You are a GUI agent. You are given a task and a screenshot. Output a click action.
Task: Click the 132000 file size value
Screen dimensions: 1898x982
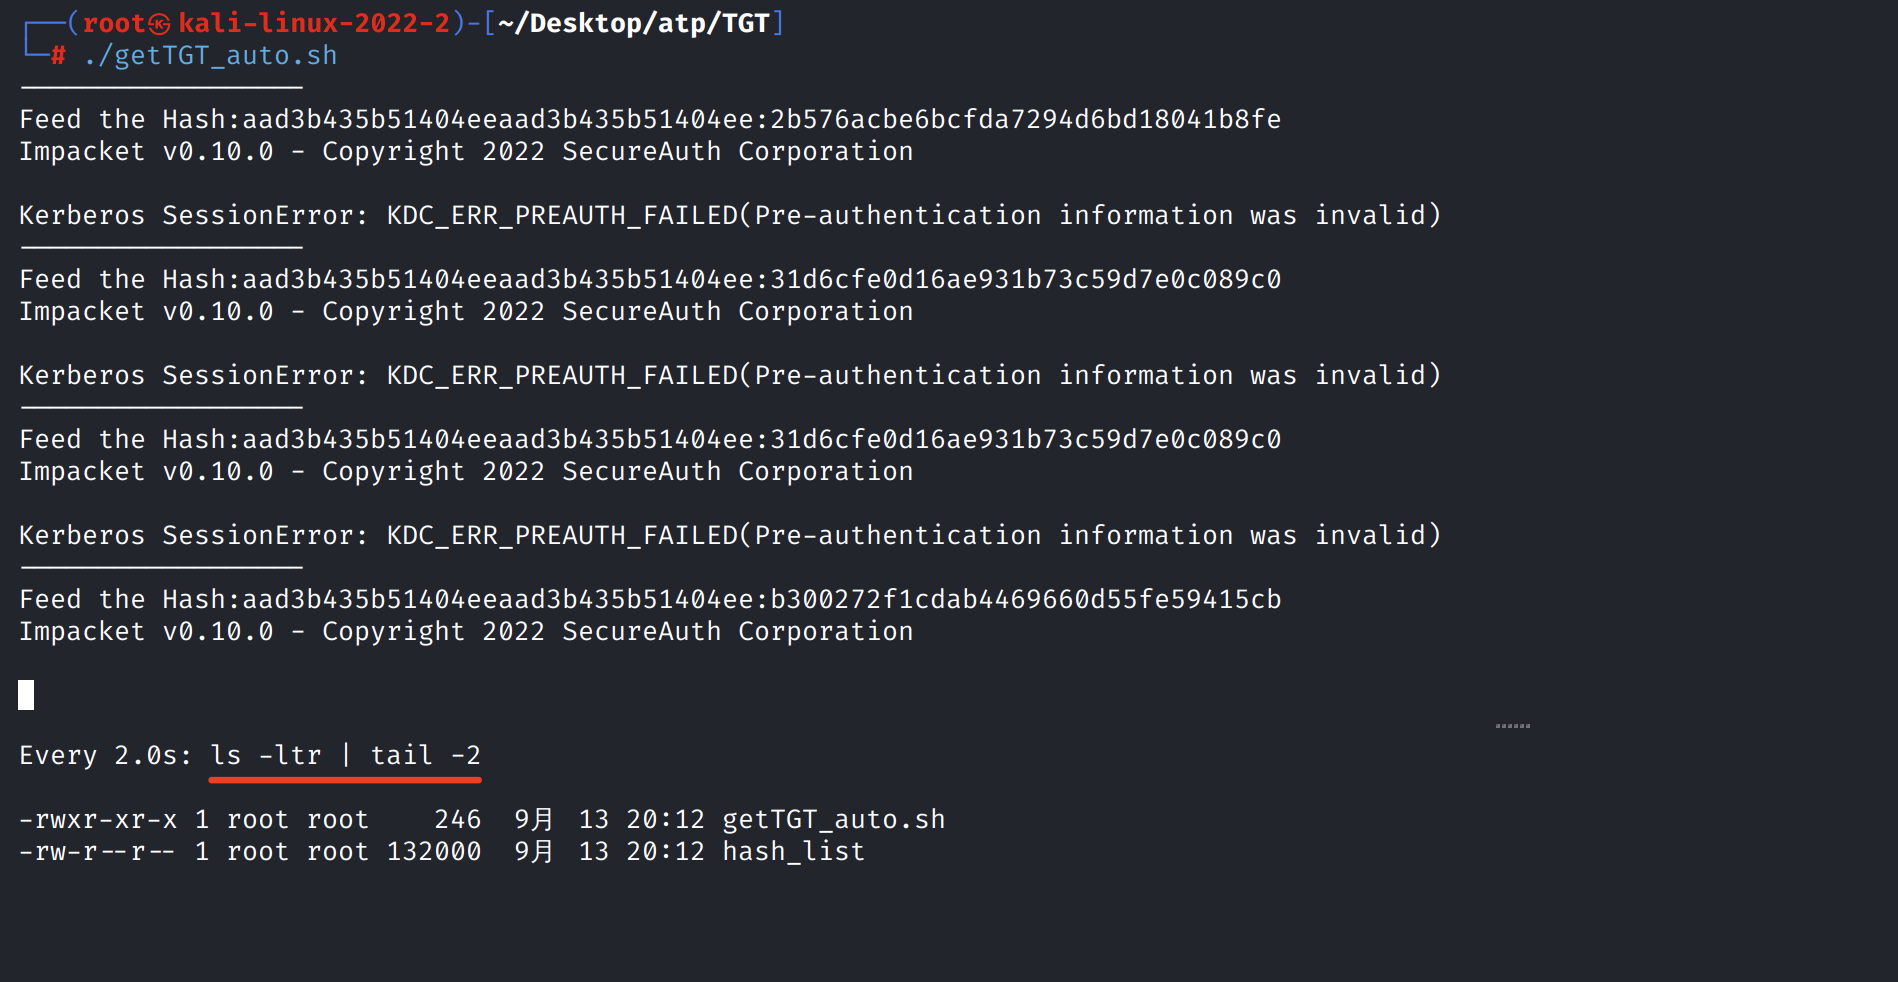(434, 852)
